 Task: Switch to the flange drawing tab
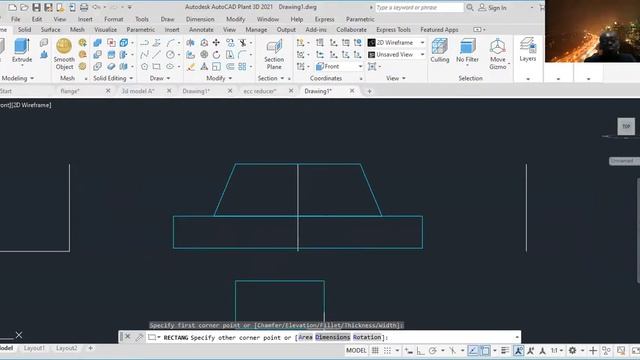point(70,91)
